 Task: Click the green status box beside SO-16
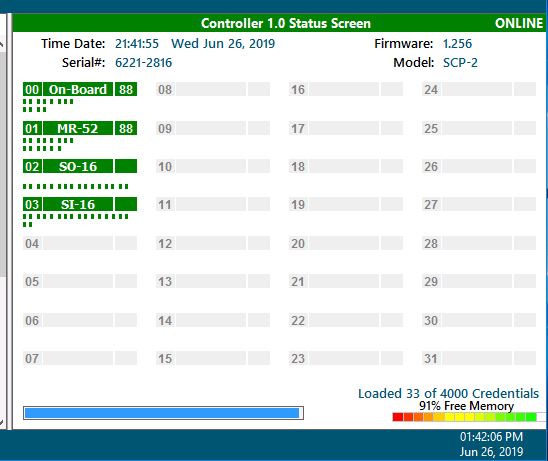(x=126, y=166)
